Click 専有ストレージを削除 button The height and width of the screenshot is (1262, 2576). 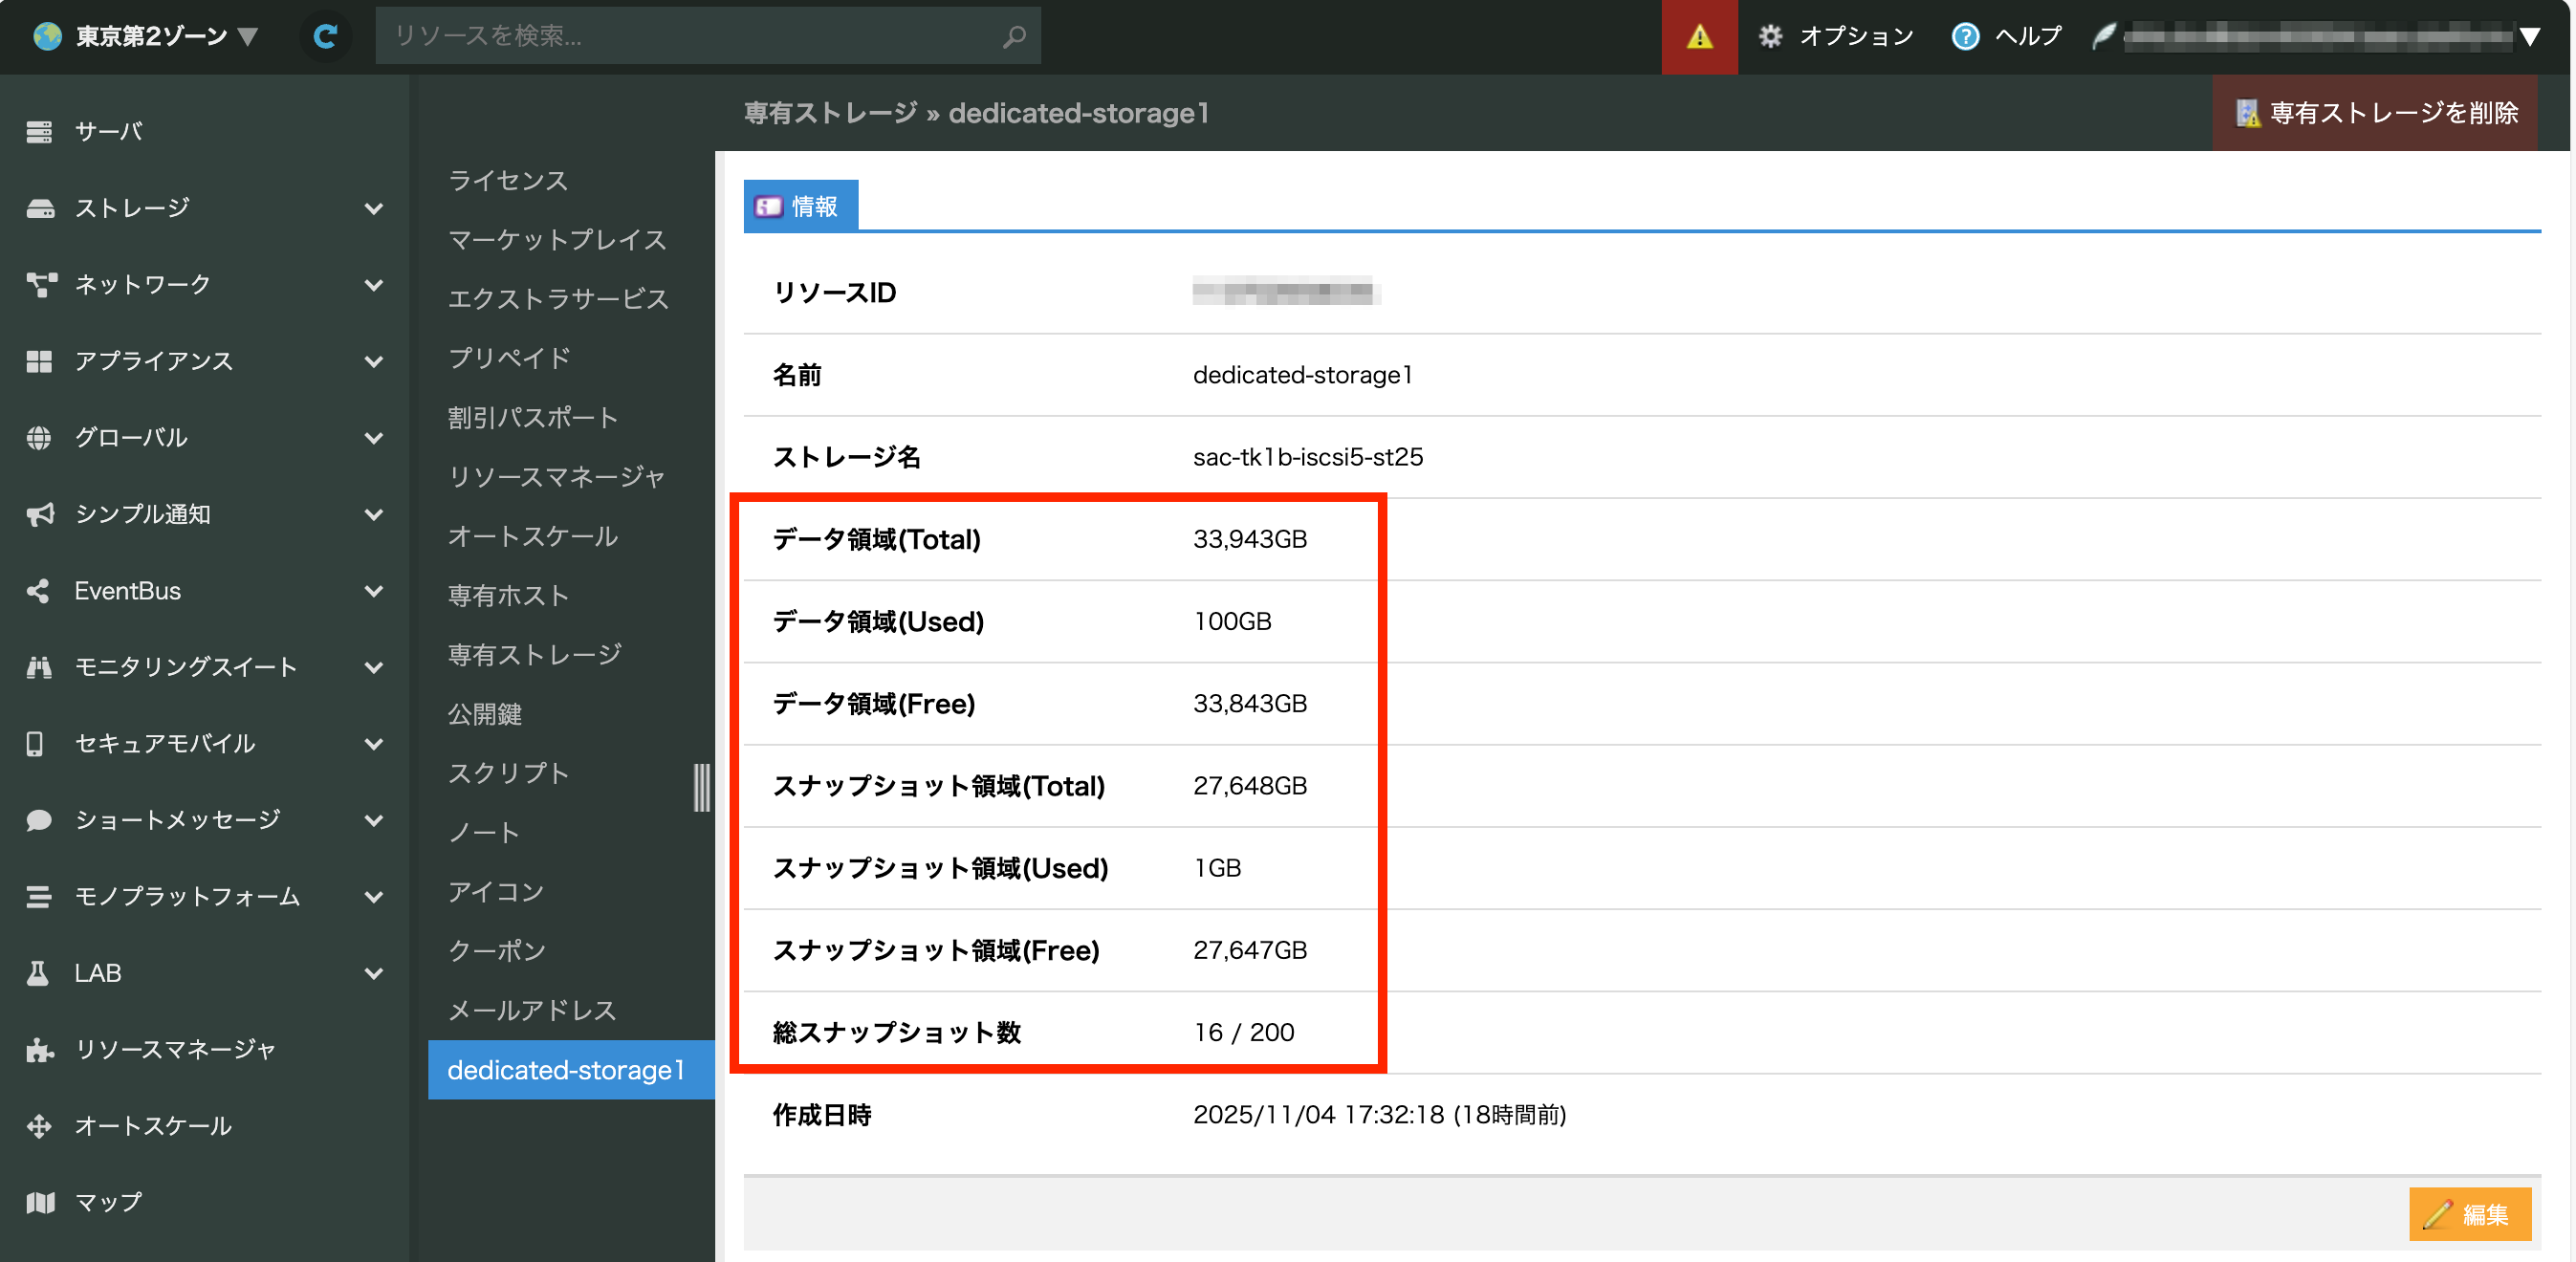pyautogui.click(x=2376, y=113)
